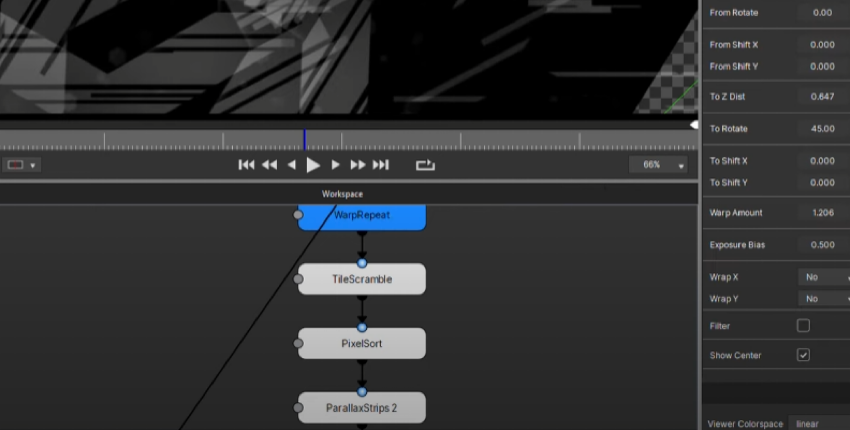Edit the From Rotate value field
The width and height of the screenshot is (850, 430).
point(823,12)
